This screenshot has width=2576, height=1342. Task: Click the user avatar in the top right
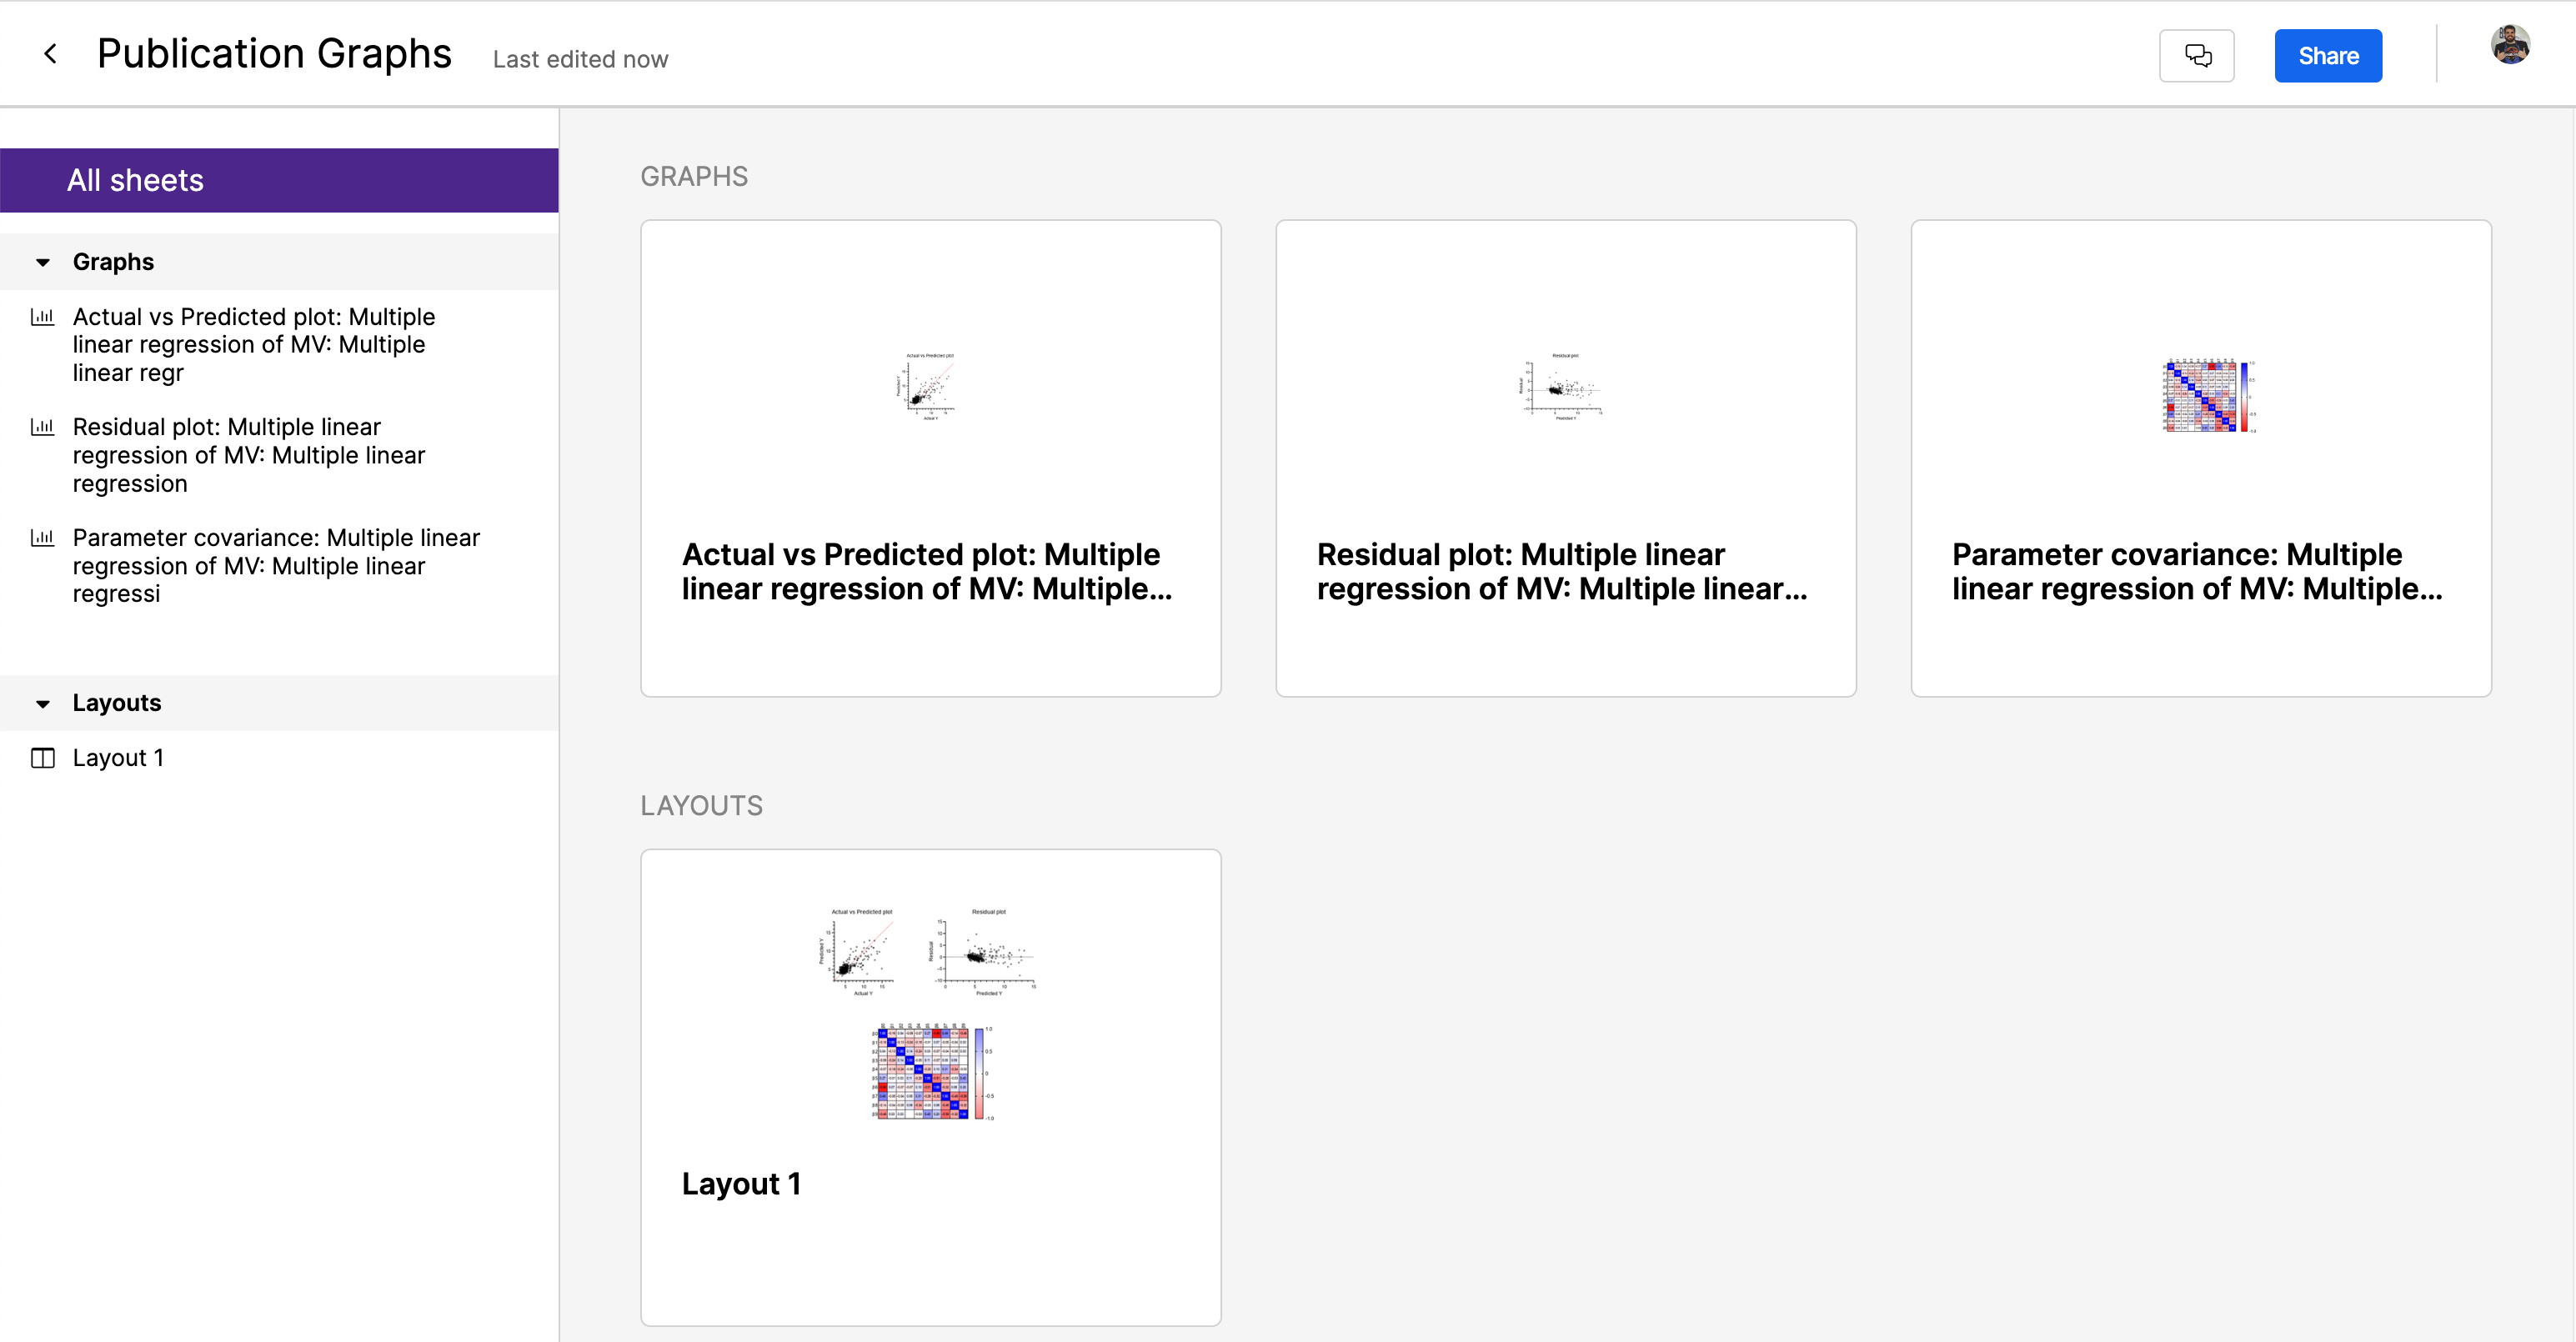pos(2511,43)
